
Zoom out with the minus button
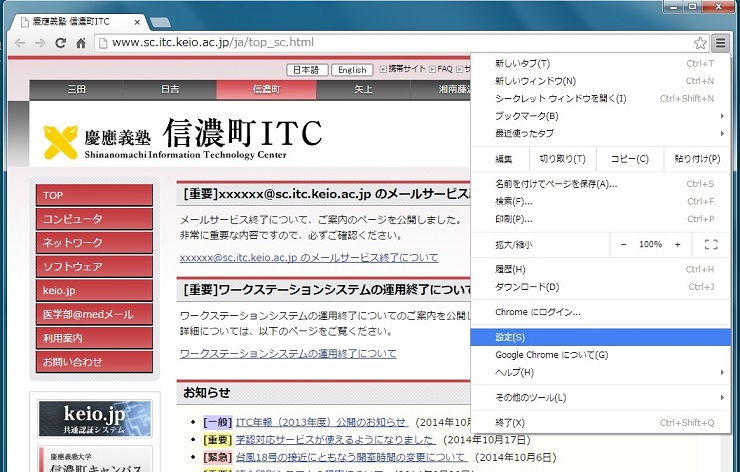pos(623,244)
